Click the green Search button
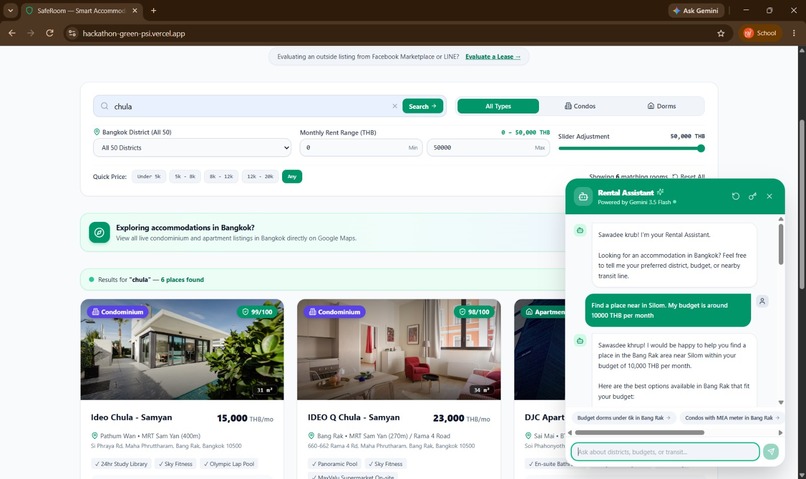The image size is (806, 479). pyautogui.click(x=423, y=106)
